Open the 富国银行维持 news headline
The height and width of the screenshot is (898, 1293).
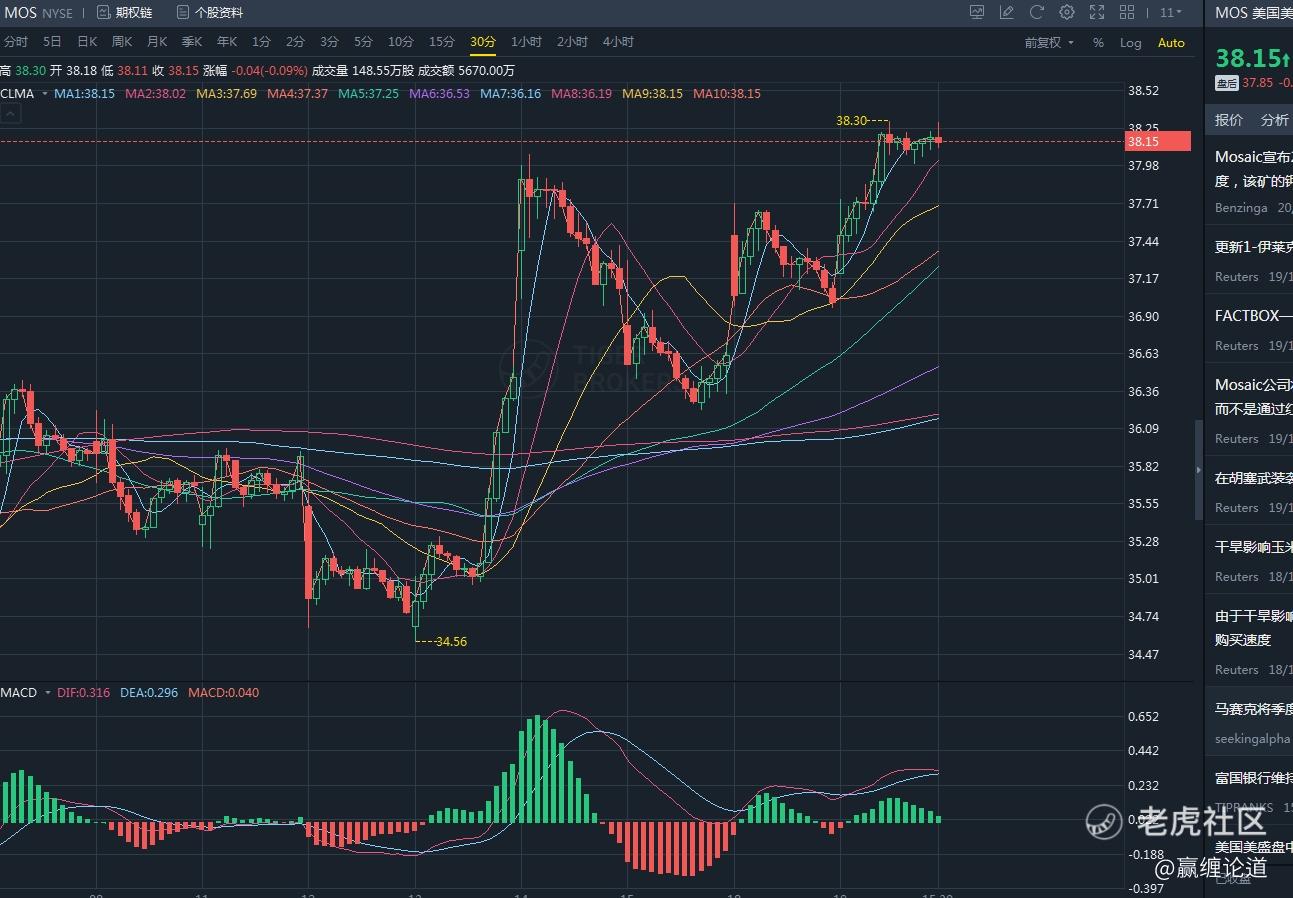(x=1254, y=777)
